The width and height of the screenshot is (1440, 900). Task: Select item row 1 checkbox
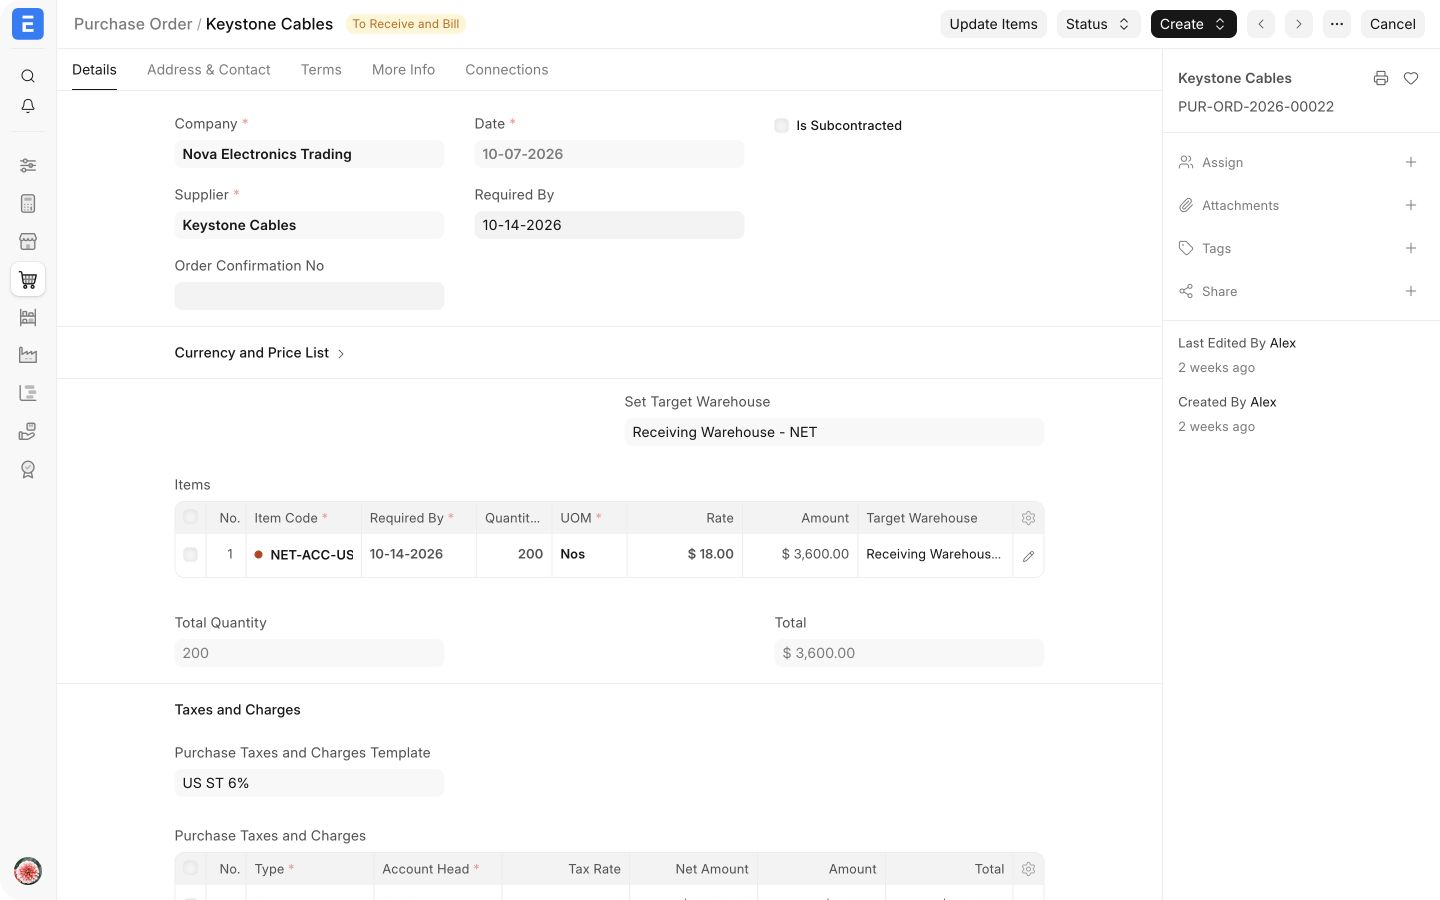pyautogui.click(x=190, y=555)
